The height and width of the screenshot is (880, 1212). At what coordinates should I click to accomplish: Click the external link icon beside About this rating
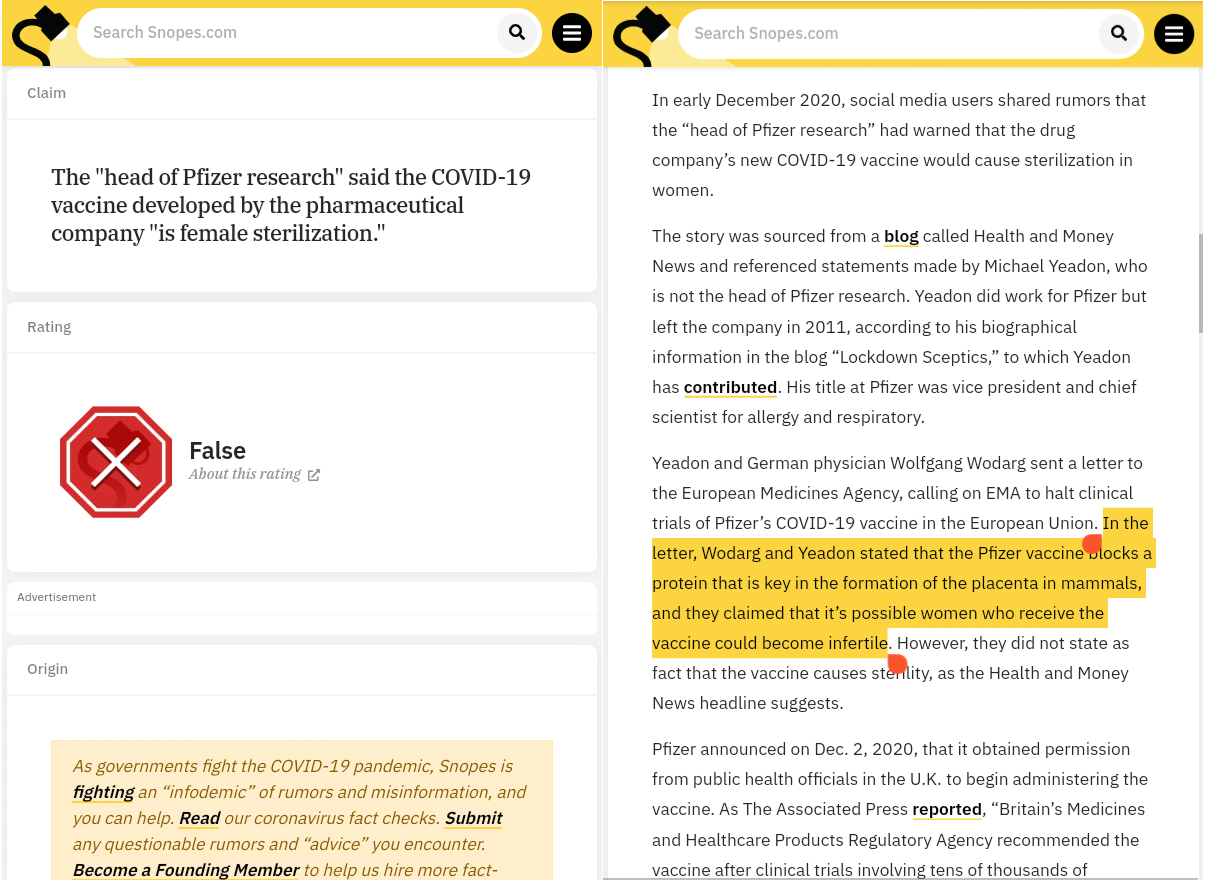[x=314, y=475]
